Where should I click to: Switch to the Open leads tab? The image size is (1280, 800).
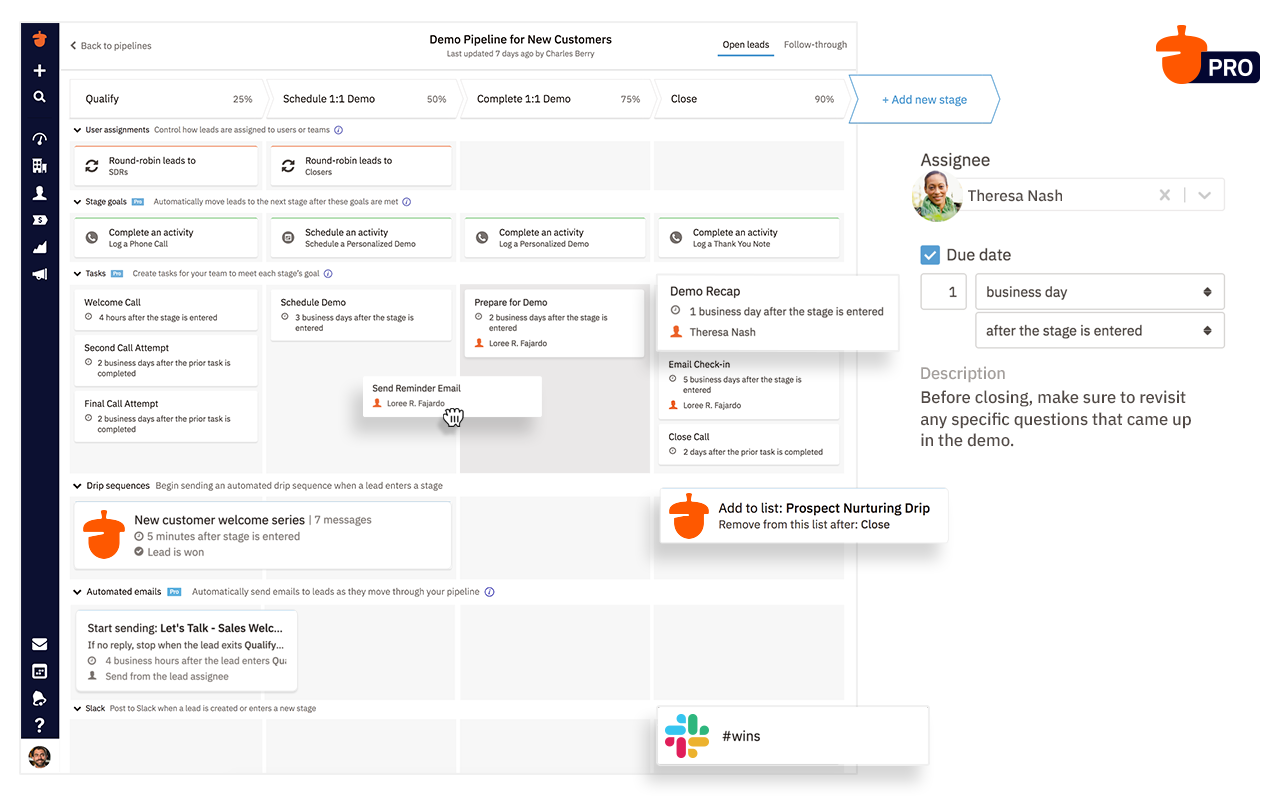pos(746,45)
